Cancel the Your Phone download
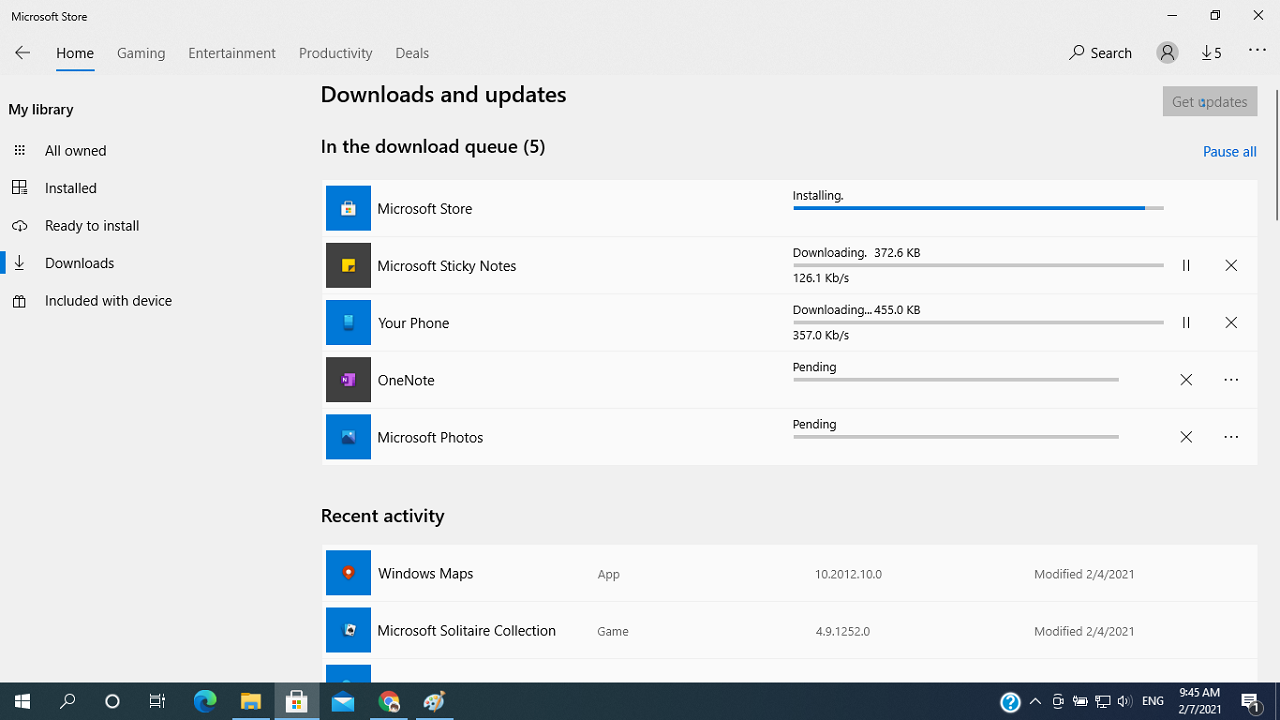 [x=1231, y=323]
